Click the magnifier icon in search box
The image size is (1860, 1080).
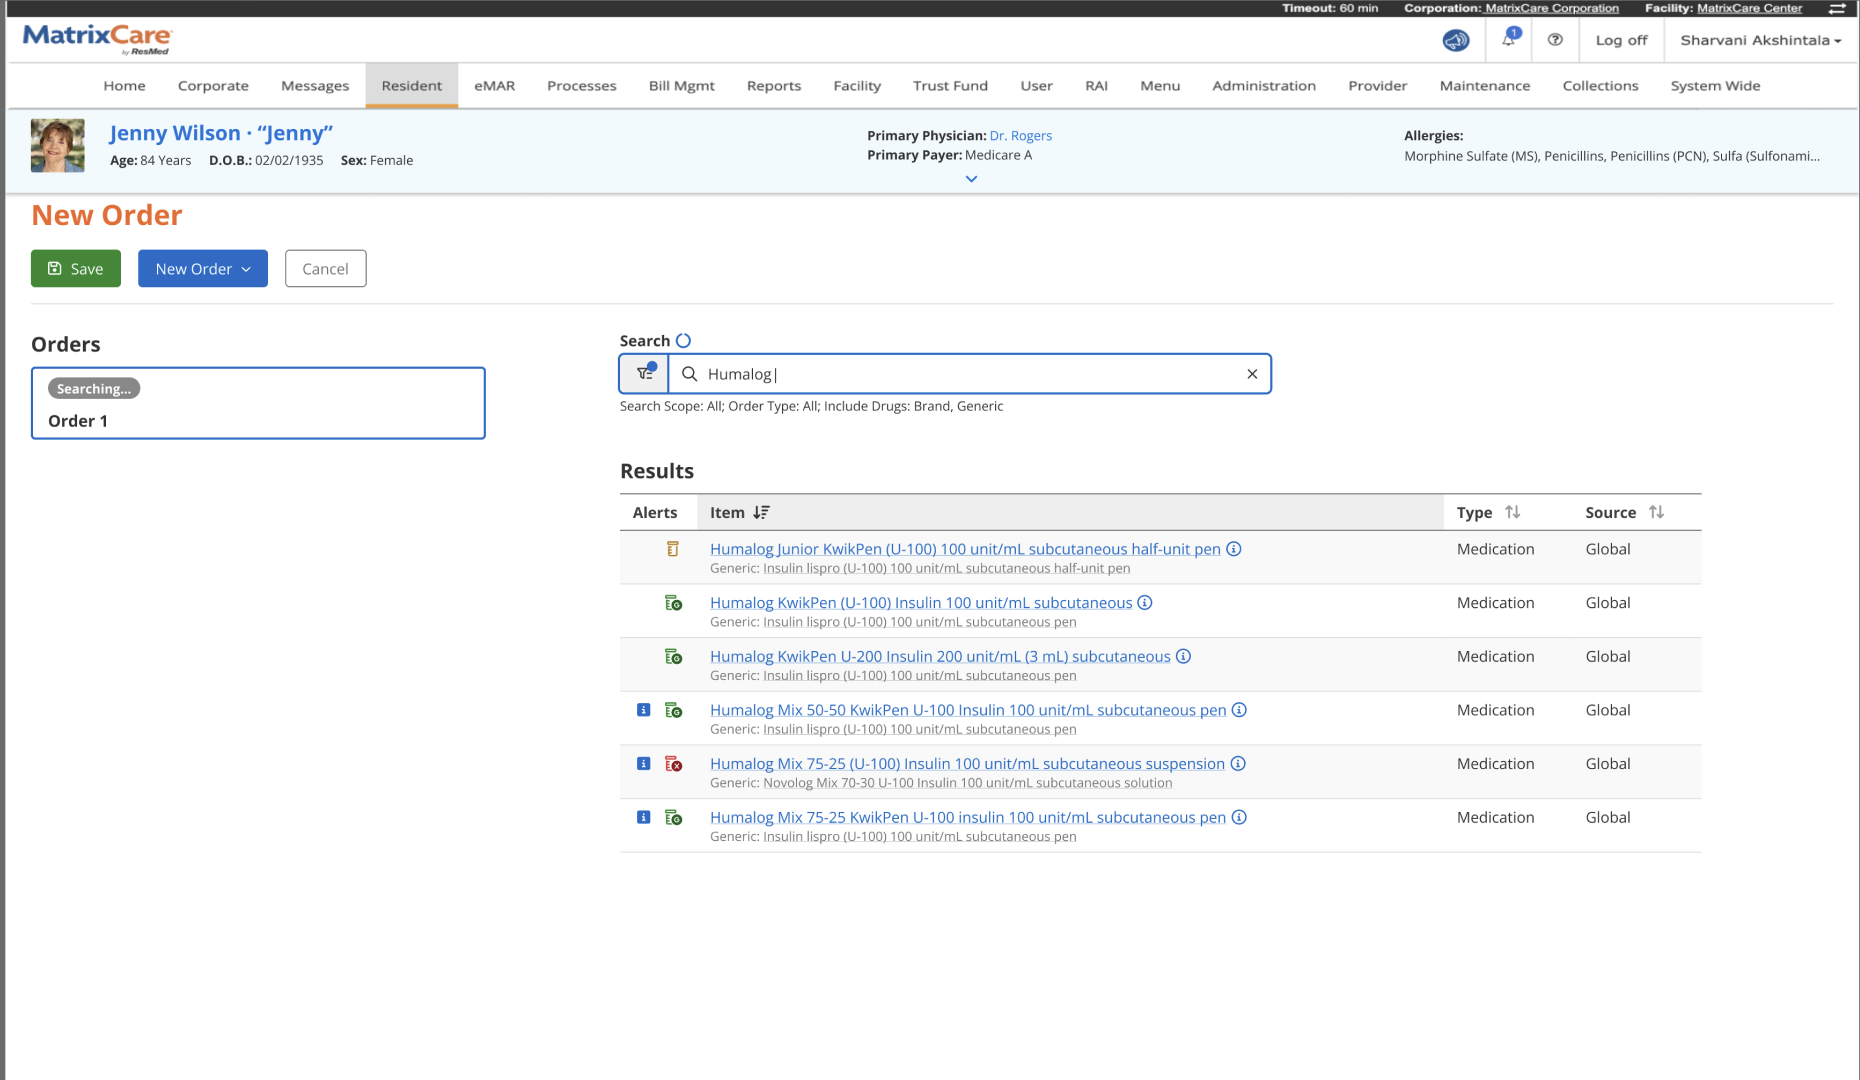coord(689,374)
